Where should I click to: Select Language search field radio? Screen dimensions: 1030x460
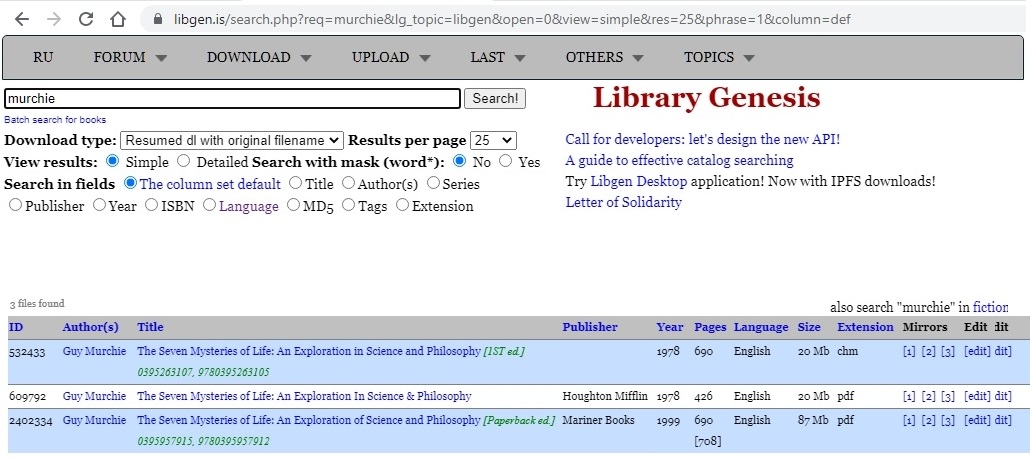point(209,205)
